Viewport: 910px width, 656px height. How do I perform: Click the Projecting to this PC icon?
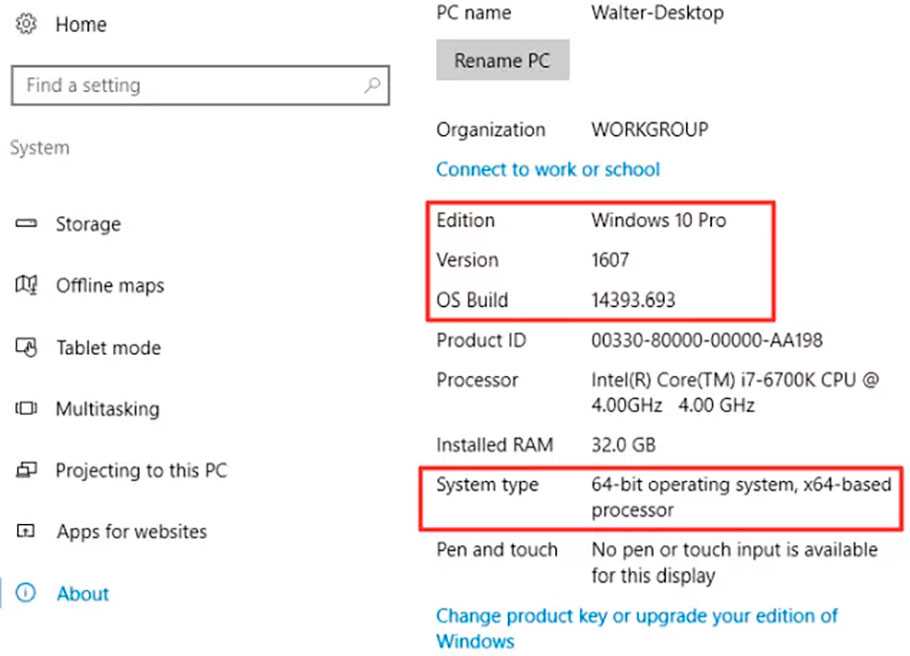pyautogui.click(x=26, y=470)
